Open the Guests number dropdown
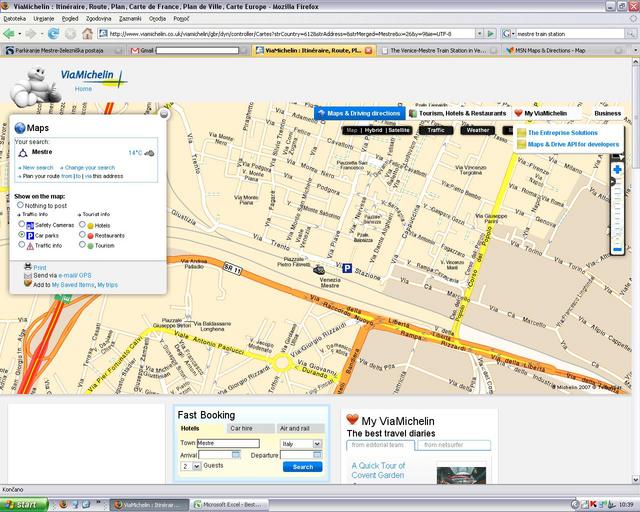This screenshot has height=512, width=640. point(197,466)
